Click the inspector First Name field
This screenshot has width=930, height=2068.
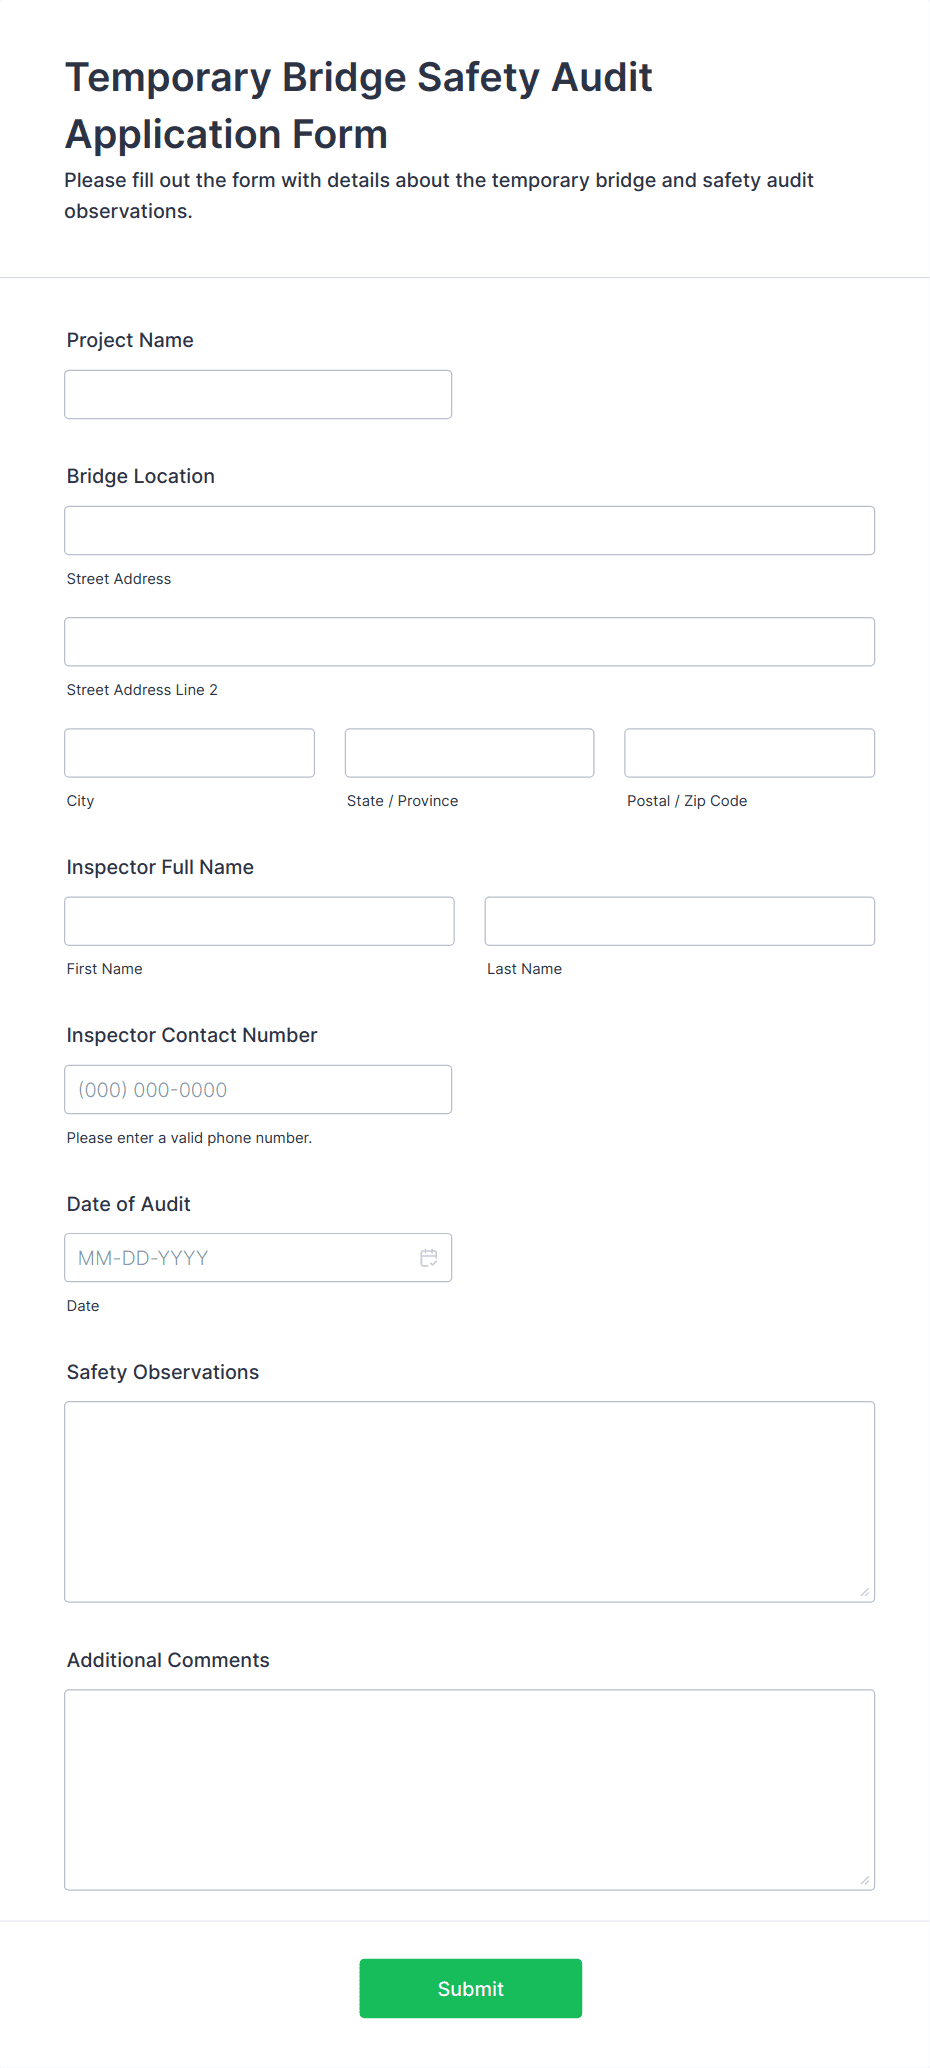[260, 921]
